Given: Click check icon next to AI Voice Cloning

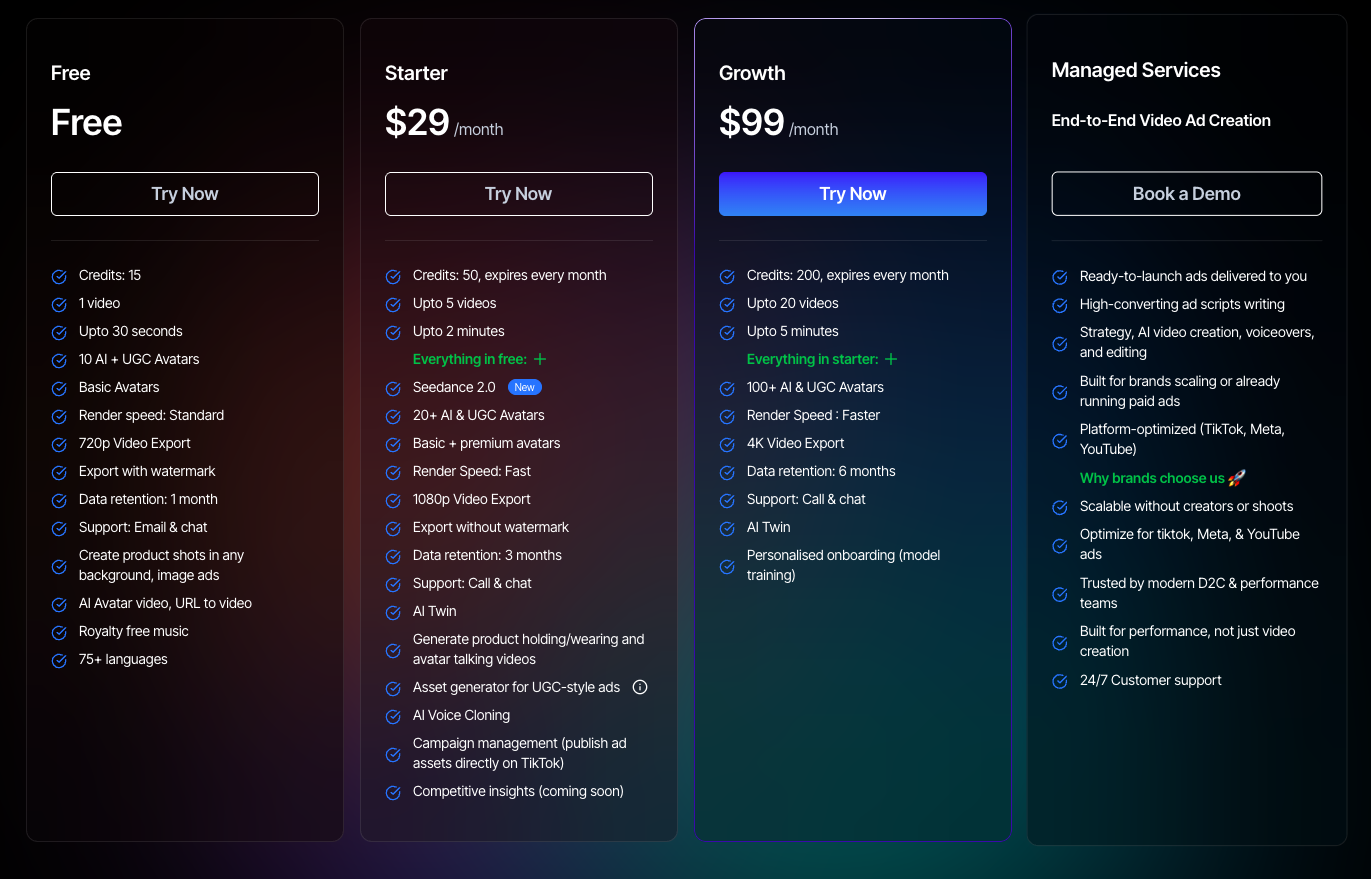Looking at the screenshot, I should pos(393,716).
